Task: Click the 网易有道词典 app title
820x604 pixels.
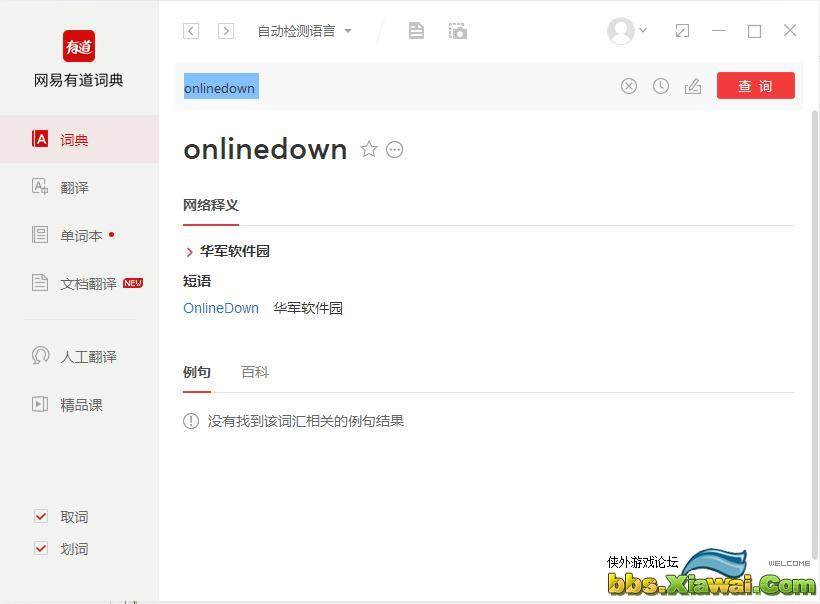Action: point(79,80)
